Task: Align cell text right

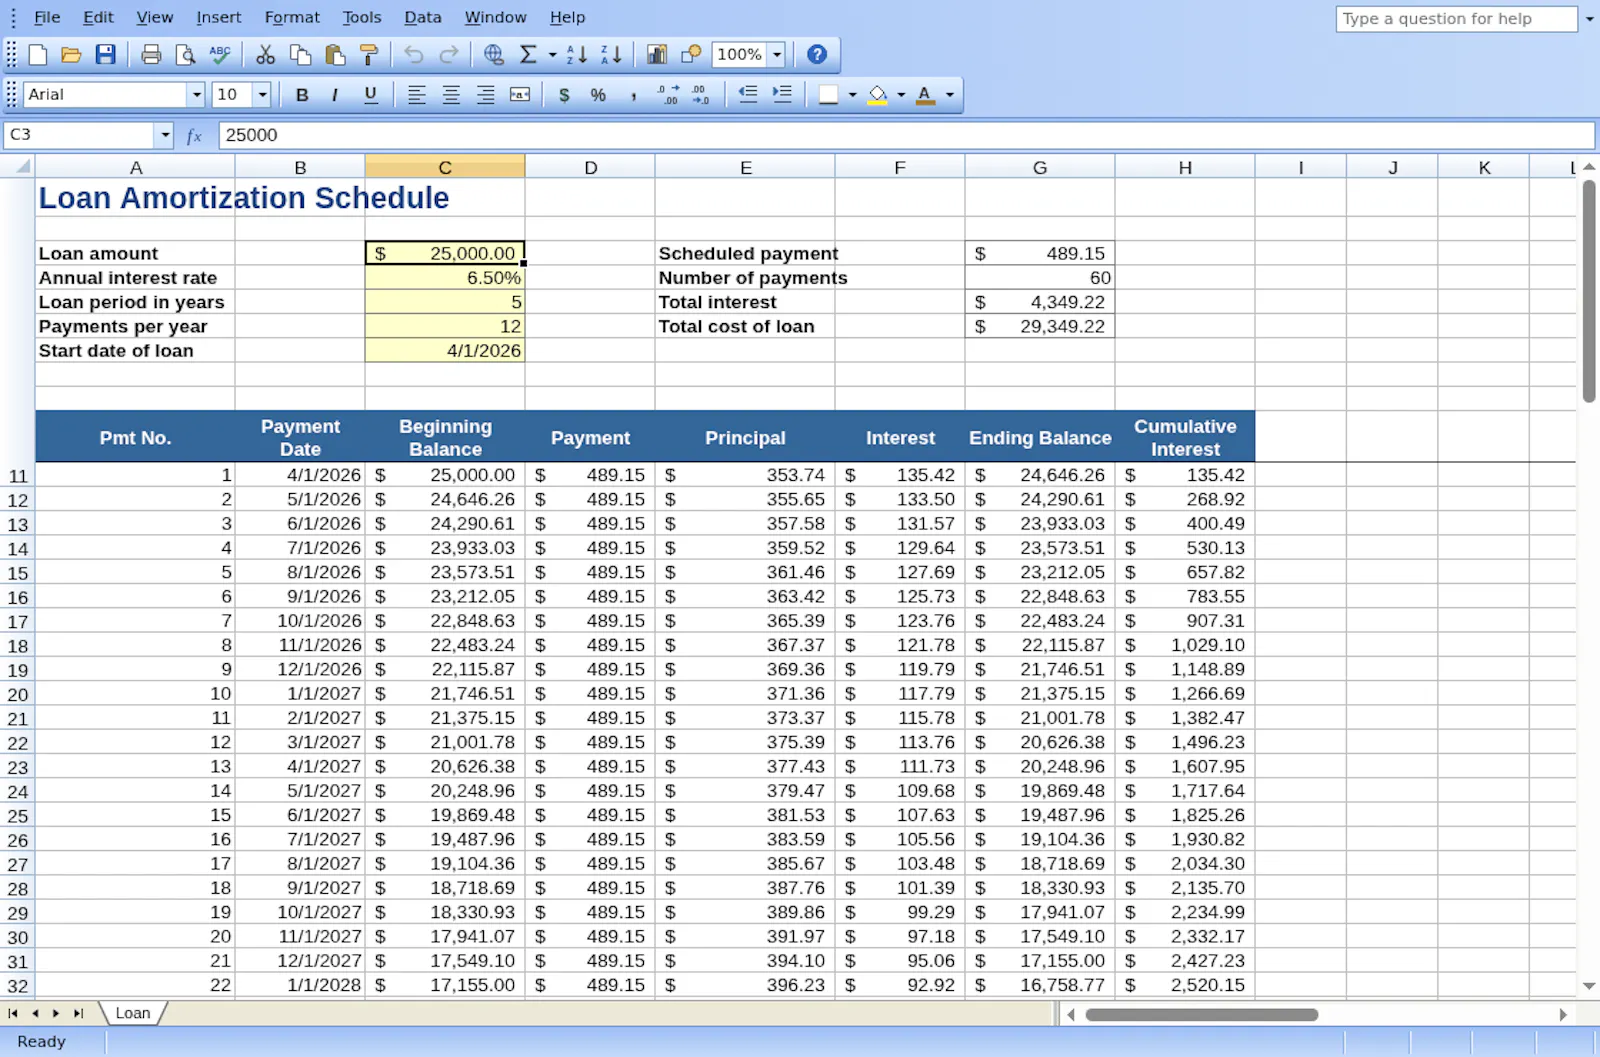Action: point(486,95)
